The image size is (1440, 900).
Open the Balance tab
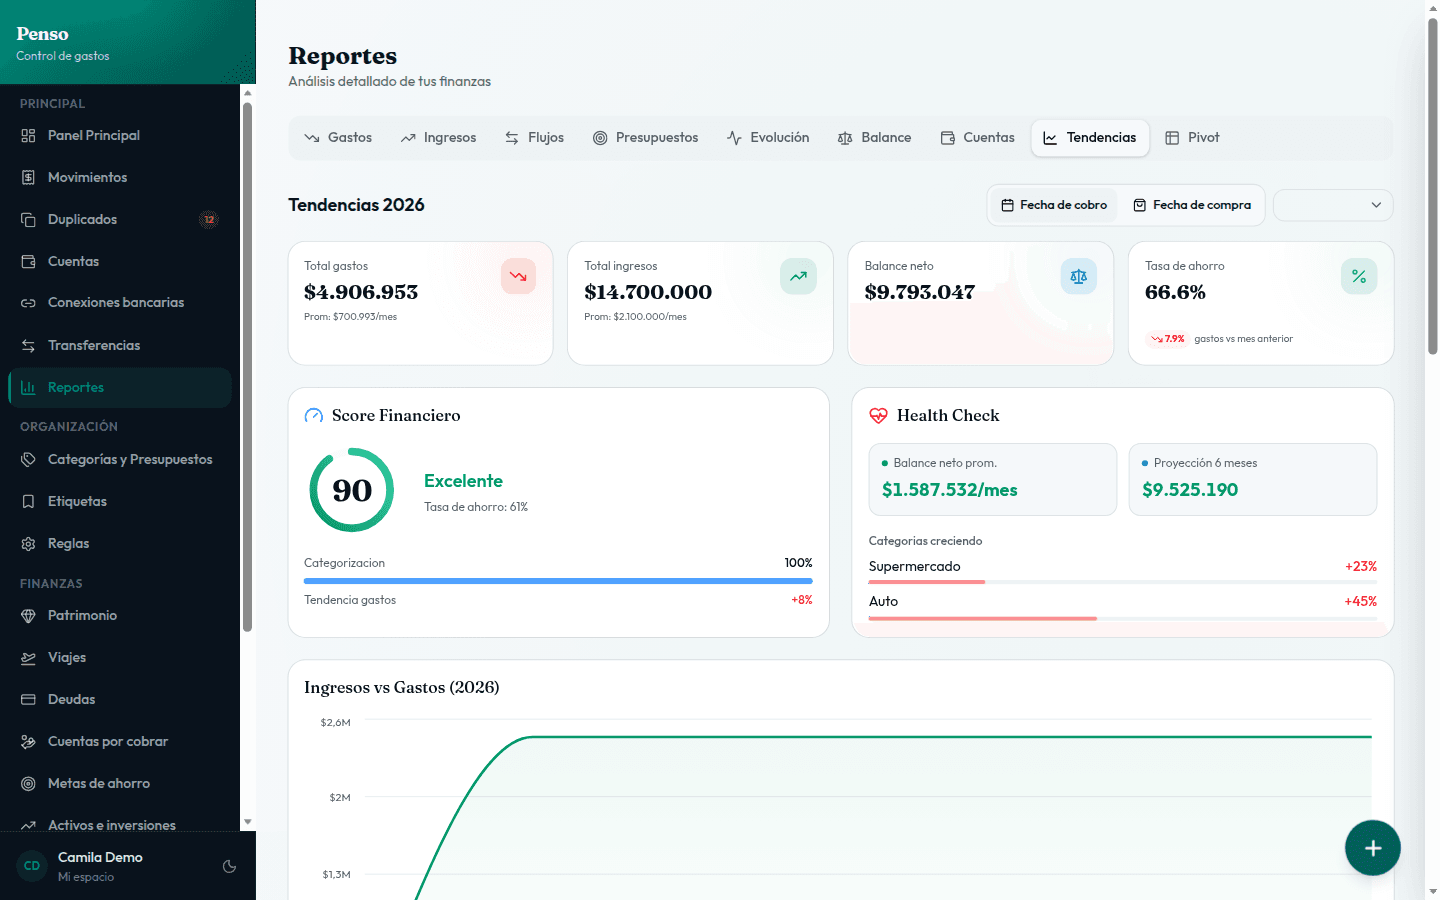874,138
